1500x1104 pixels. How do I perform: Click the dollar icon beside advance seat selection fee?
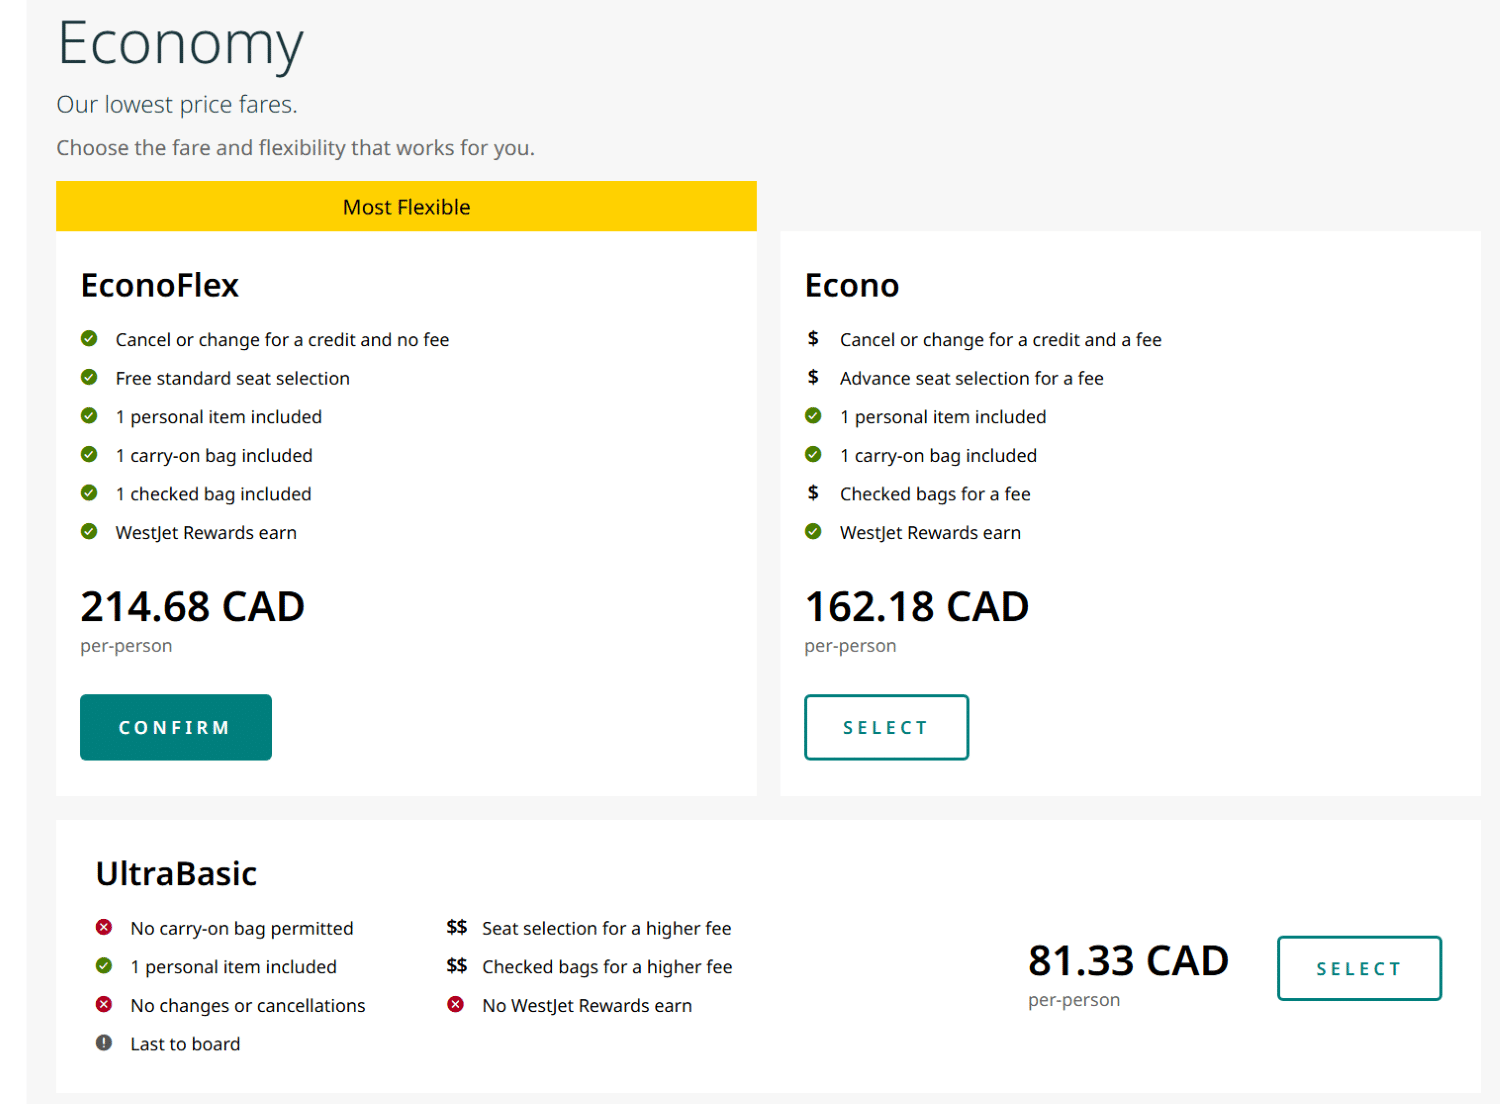tap(813, 377)
